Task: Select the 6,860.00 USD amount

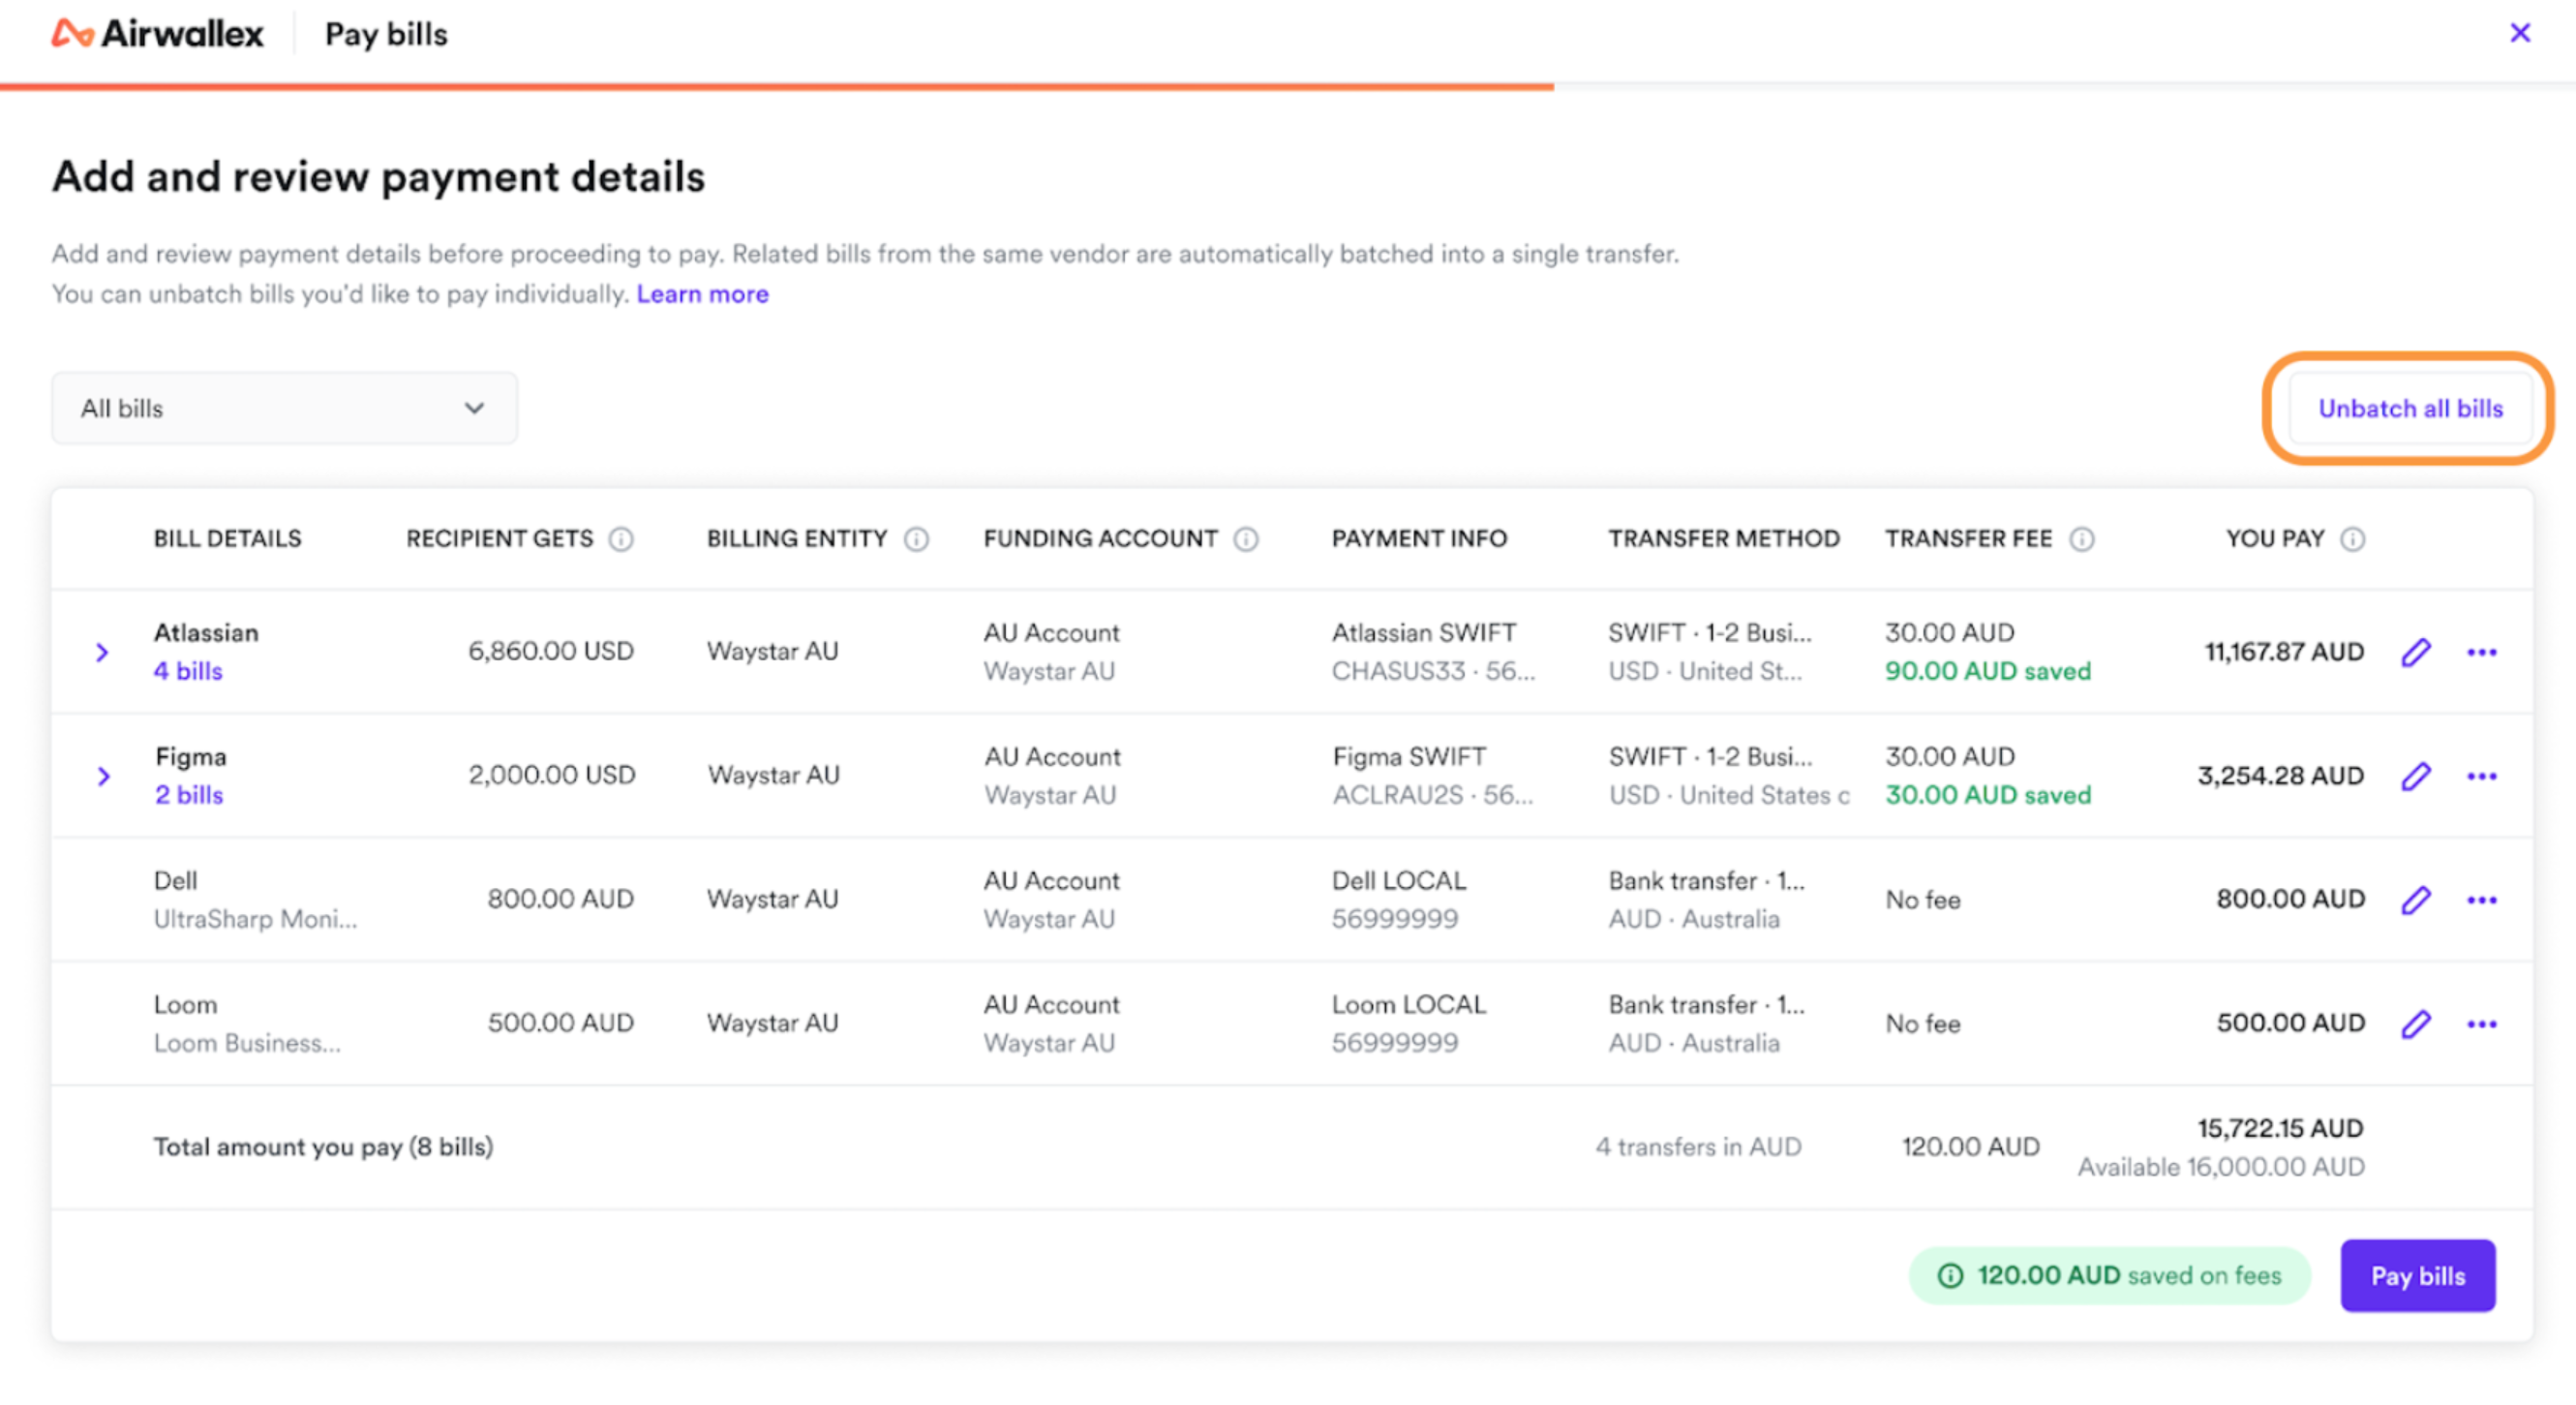Action: (x=551, y=651)
